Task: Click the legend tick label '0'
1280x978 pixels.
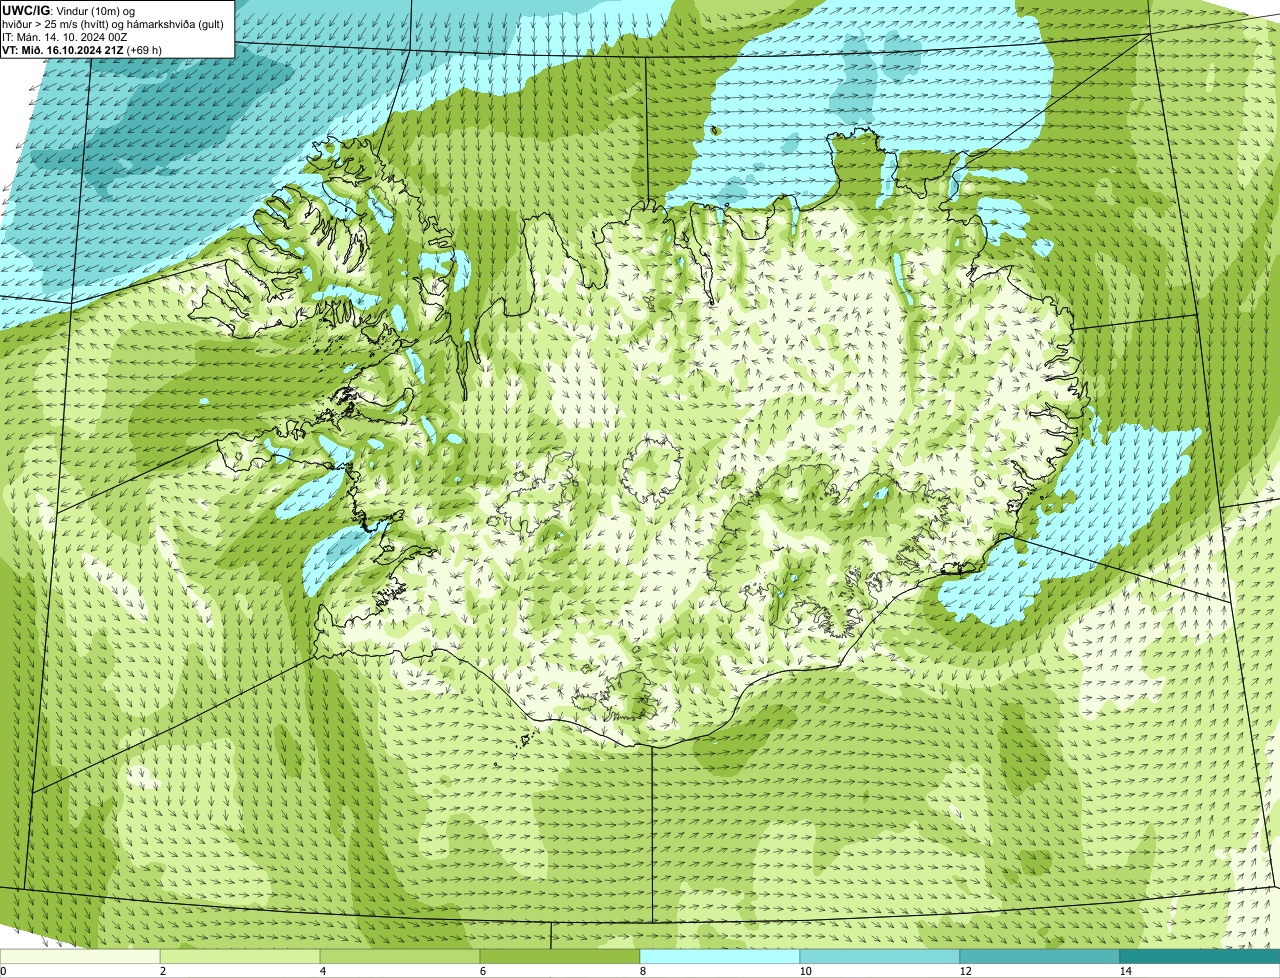Action: 3,970
